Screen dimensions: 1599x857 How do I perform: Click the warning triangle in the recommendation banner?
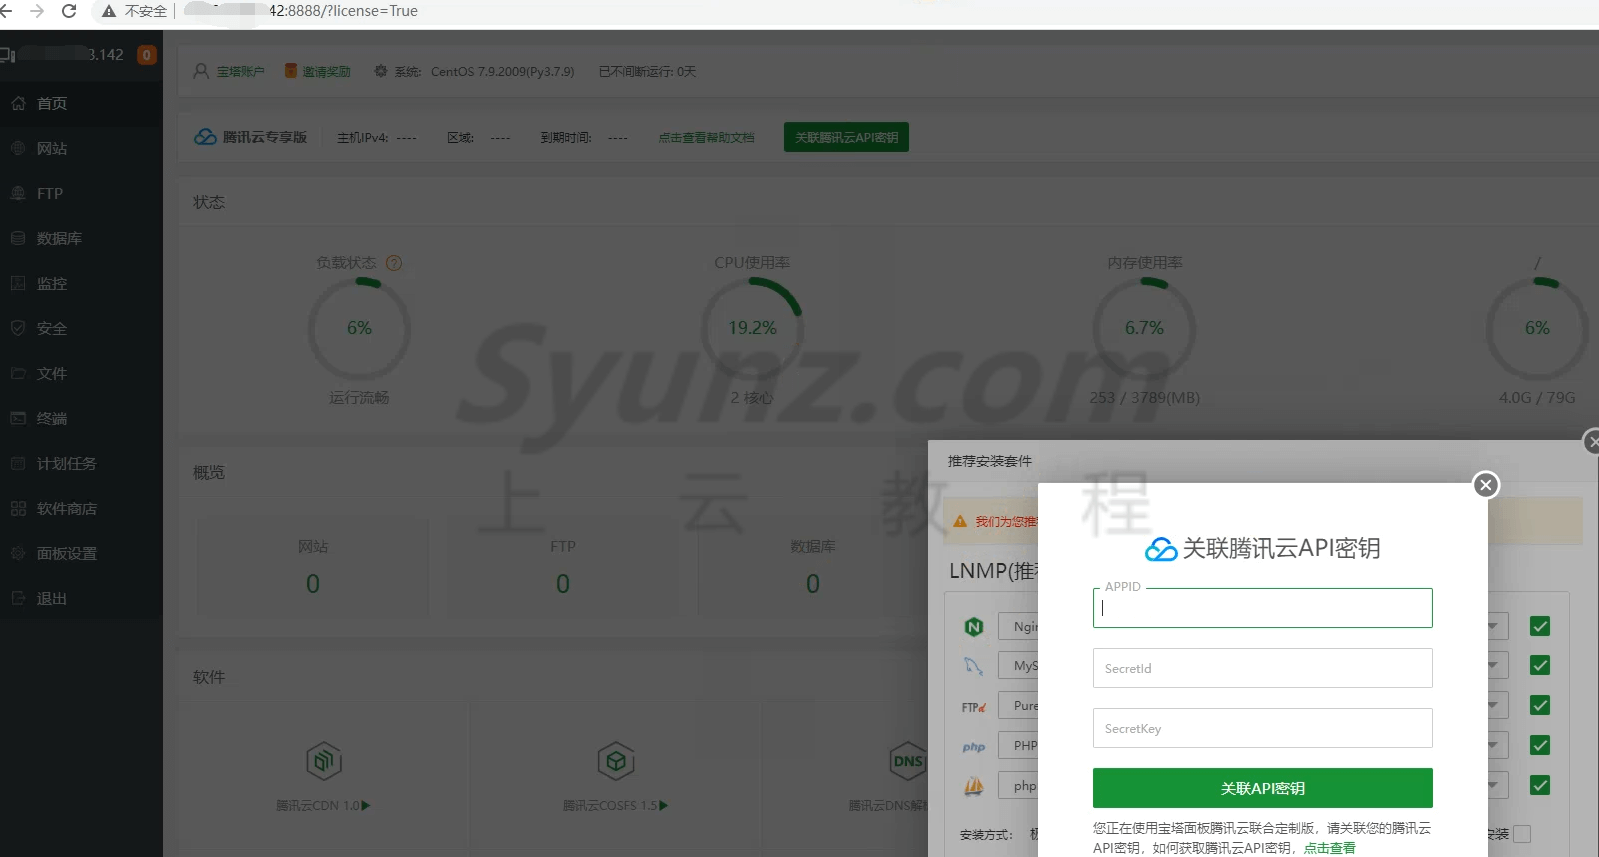[960, 521]
